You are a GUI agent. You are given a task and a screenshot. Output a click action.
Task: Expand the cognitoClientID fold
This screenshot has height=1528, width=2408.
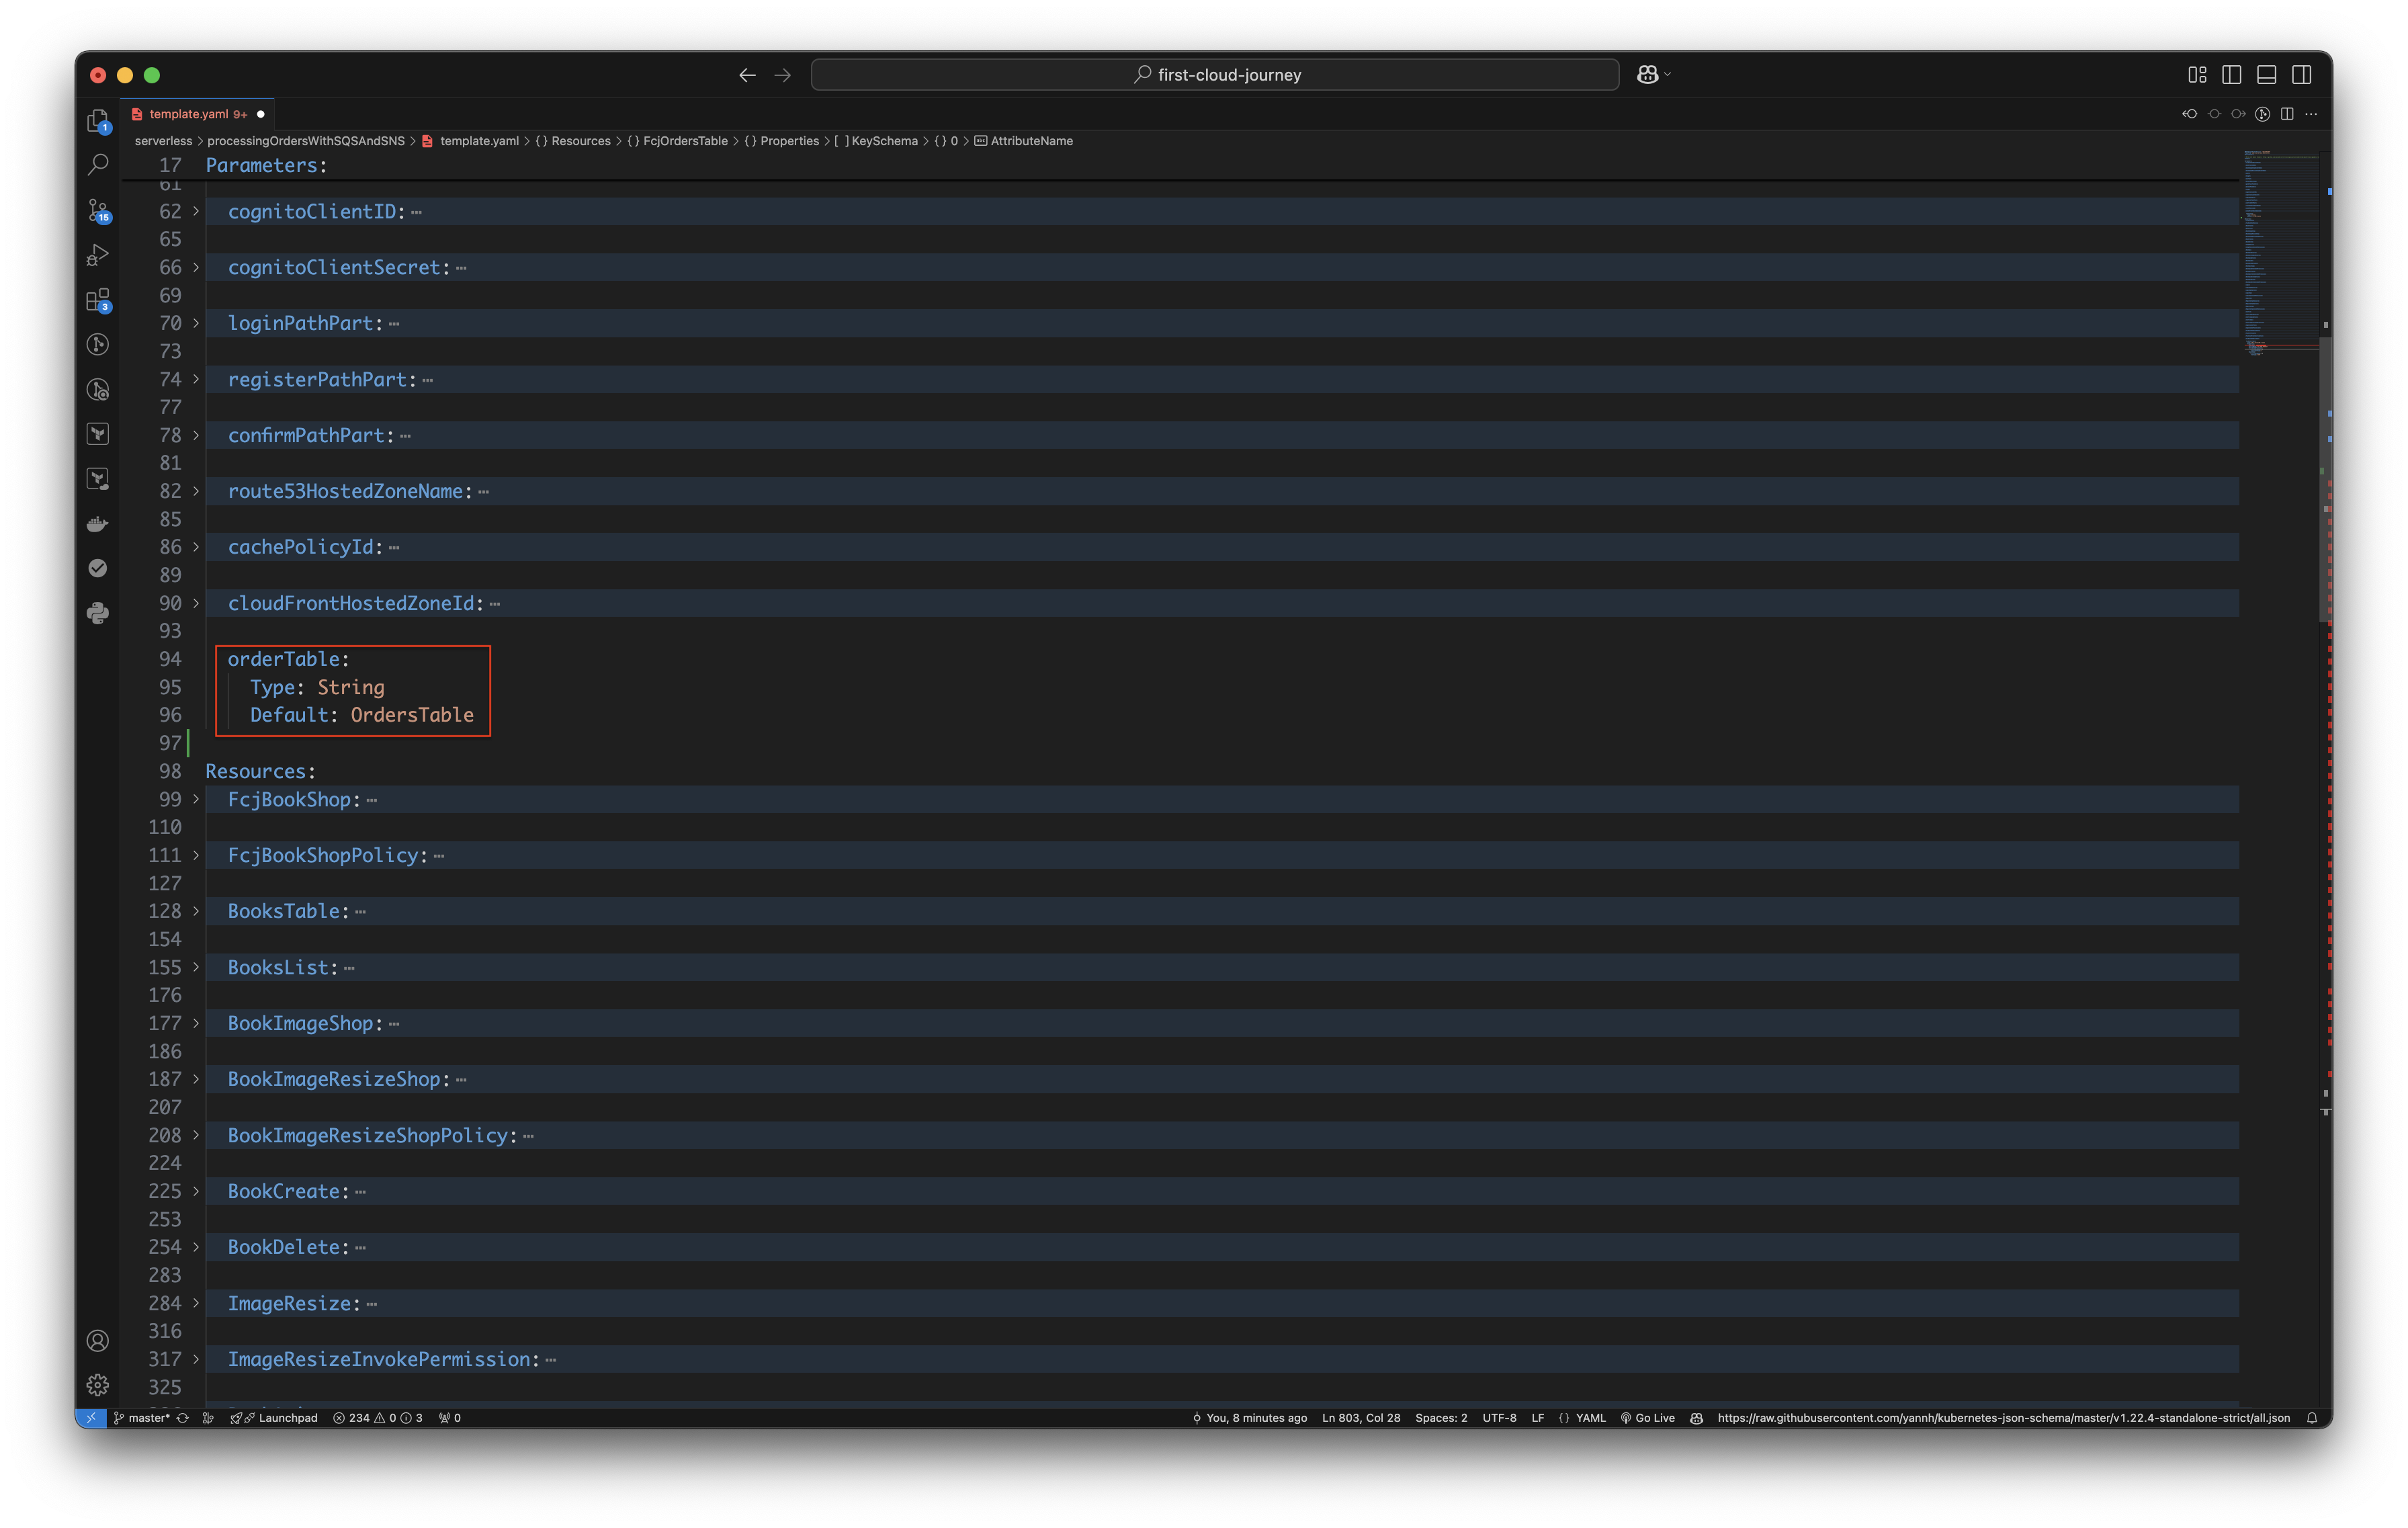click(x=196, y=211)
